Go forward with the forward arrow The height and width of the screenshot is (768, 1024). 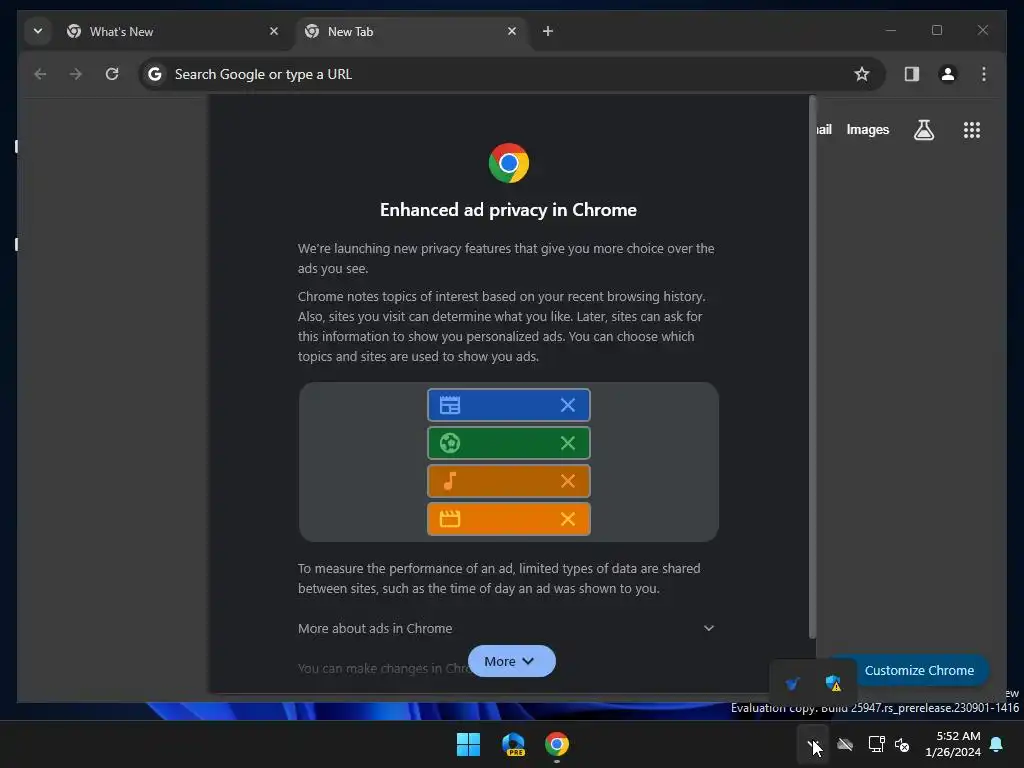[x=76, y=74]
